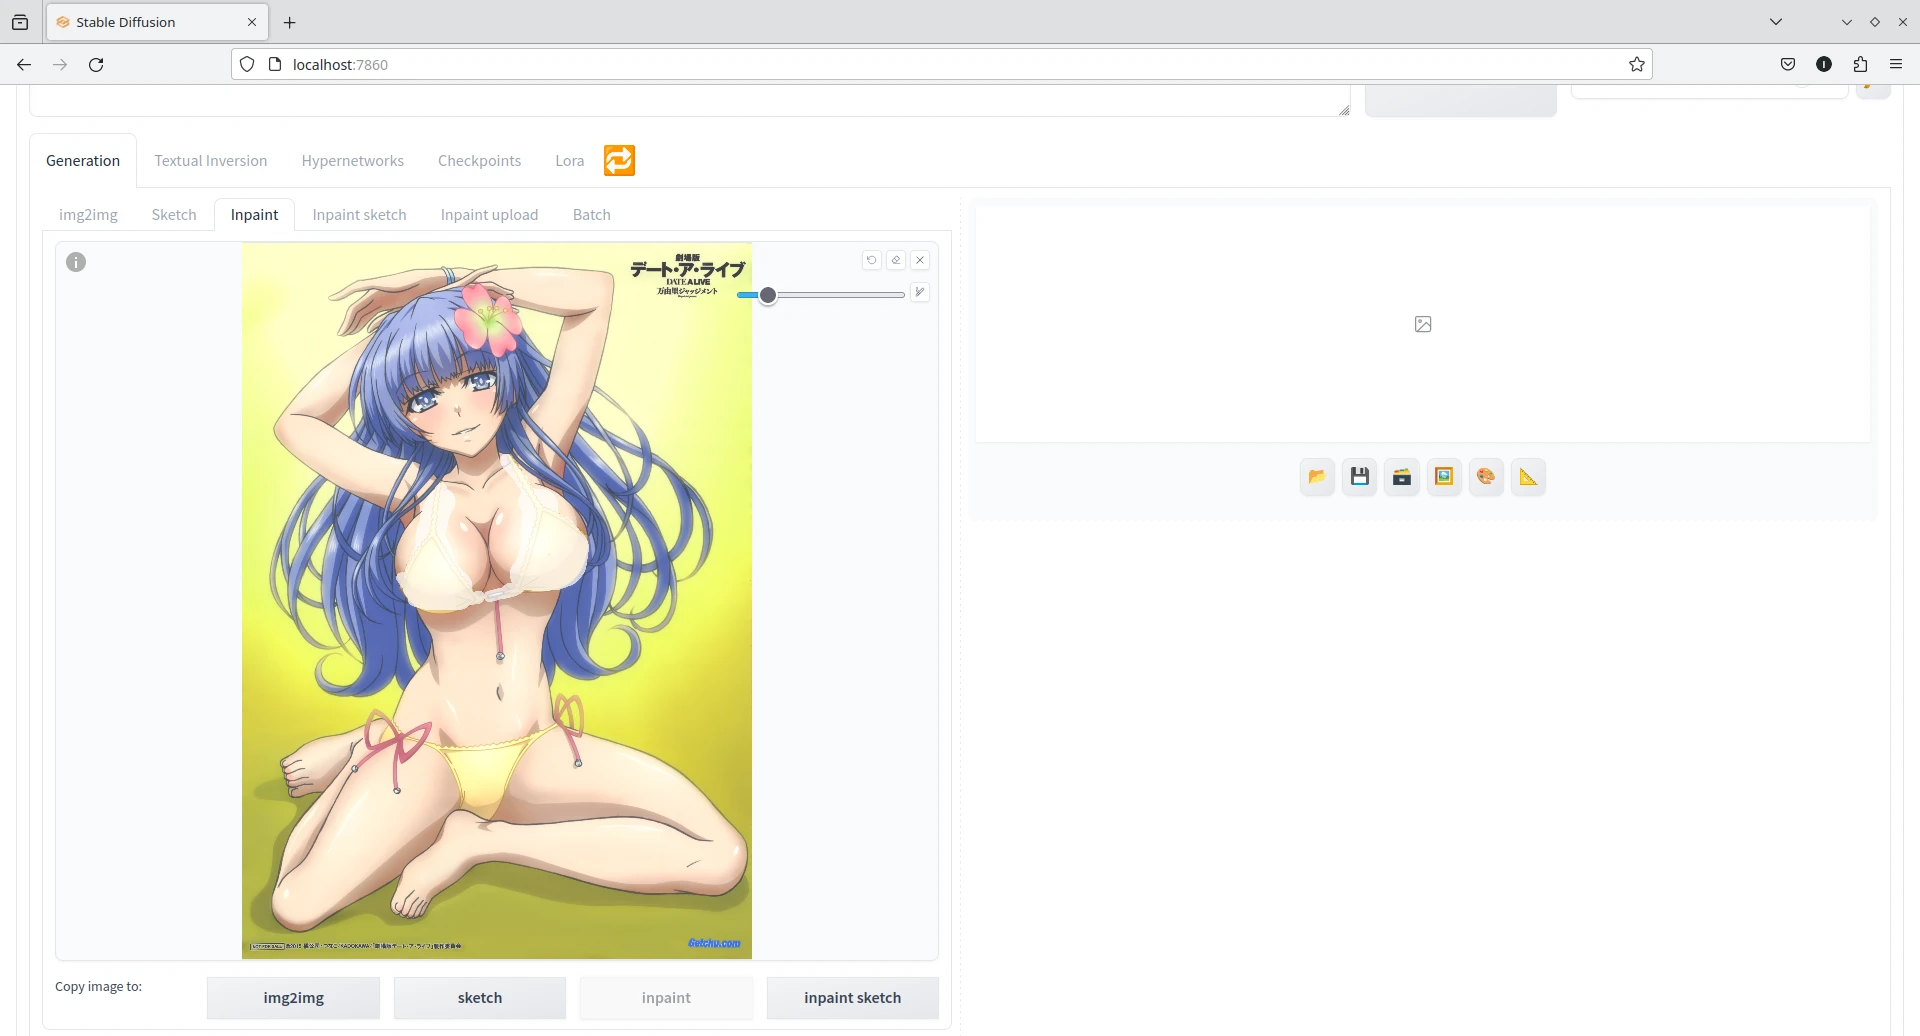The width and height of the screenshot is (1920, 1036).
Task: Open the account profile icon
Action: pyautogui.click(x=1824, y=64)
